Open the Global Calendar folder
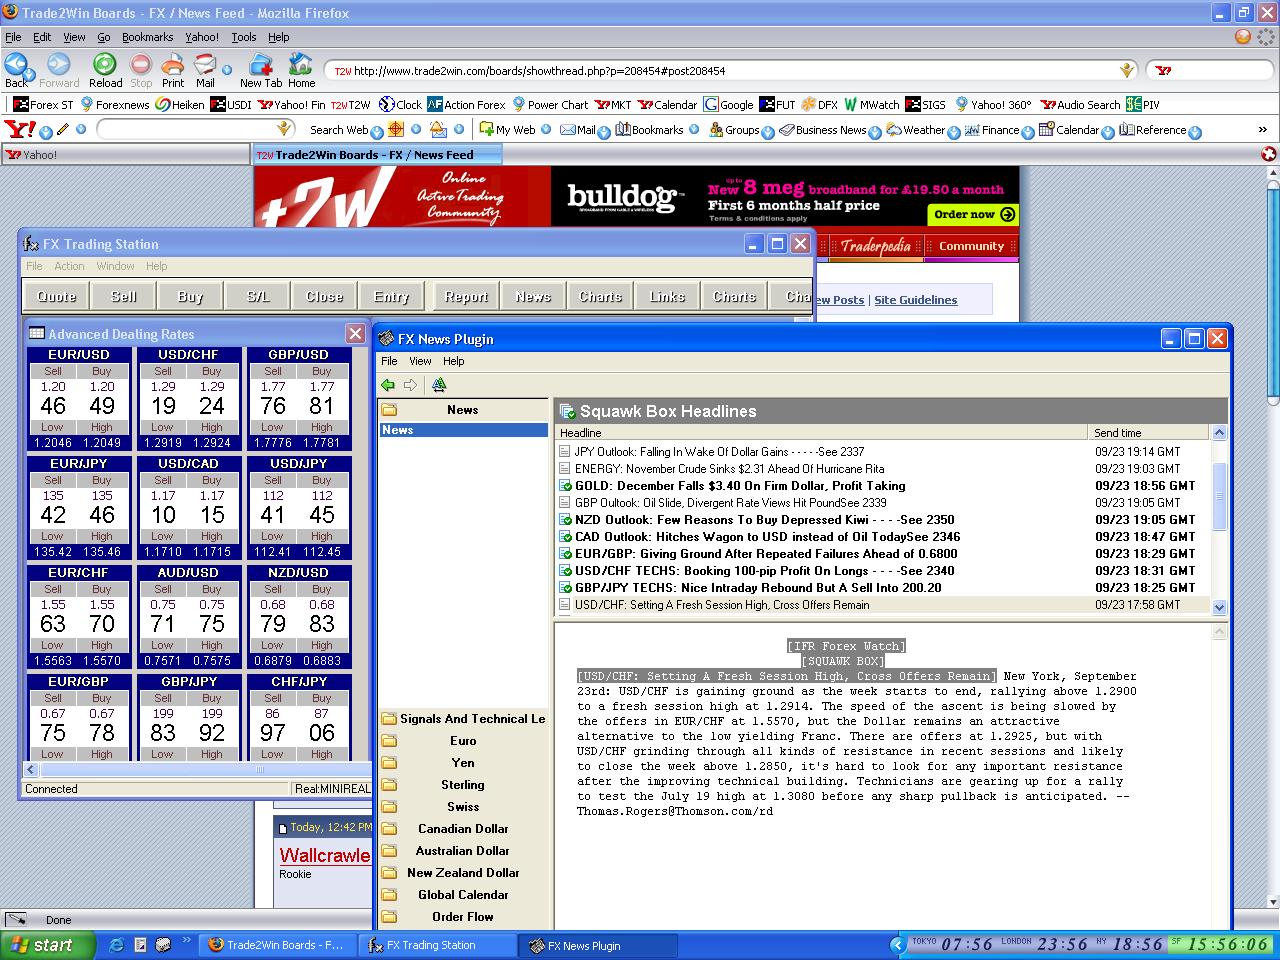 463,895
